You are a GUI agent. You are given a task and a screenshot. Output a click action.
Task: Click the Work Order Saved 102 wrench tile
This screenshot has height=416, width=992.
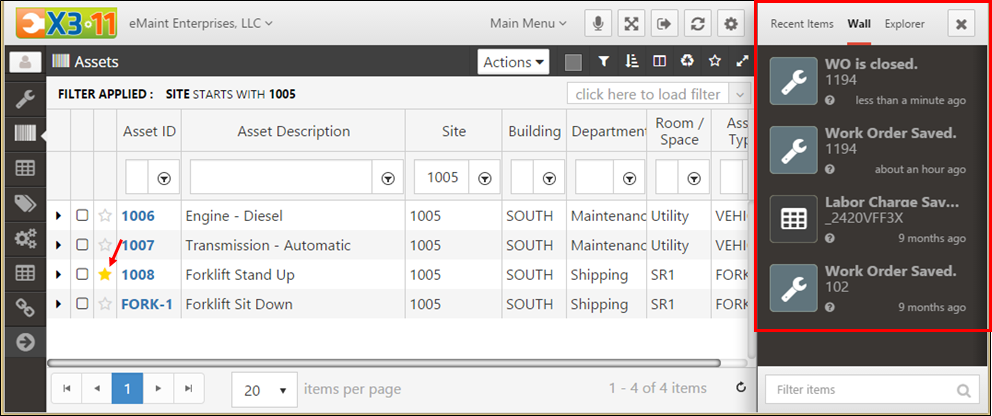point(793,288)
